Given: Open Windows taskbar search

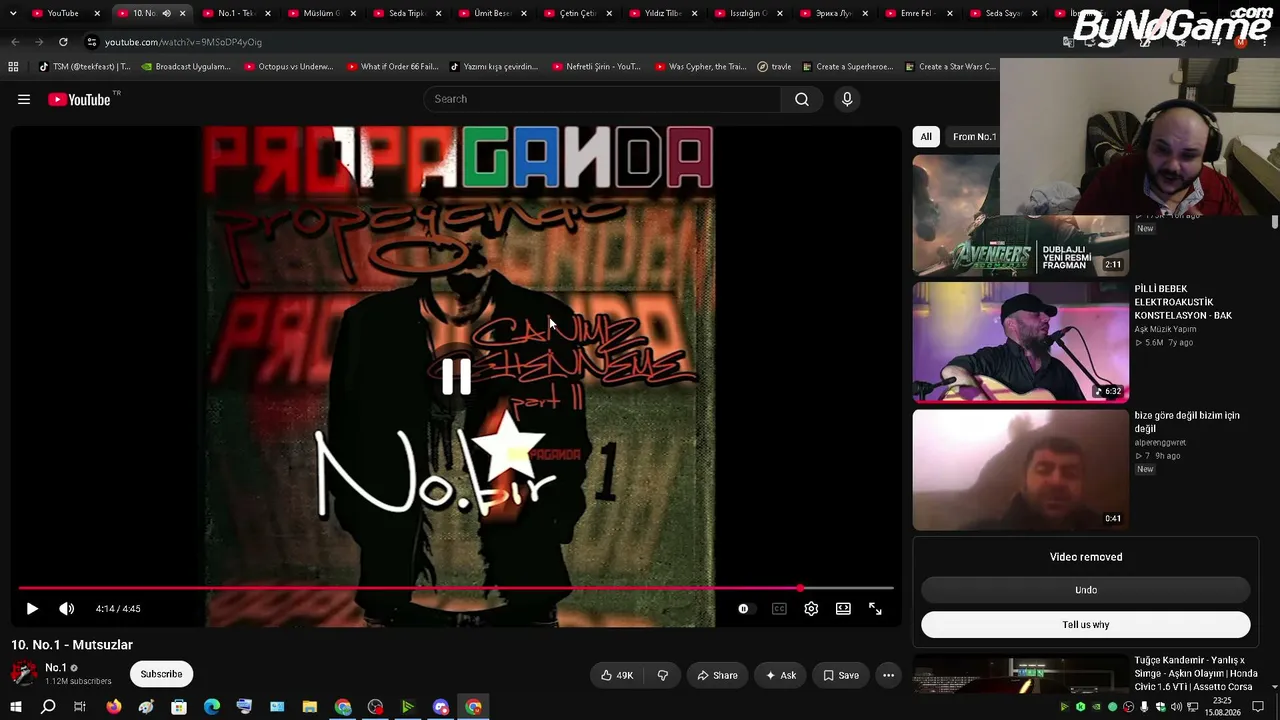Looking at the screenshot, I should tap(48, 707).
